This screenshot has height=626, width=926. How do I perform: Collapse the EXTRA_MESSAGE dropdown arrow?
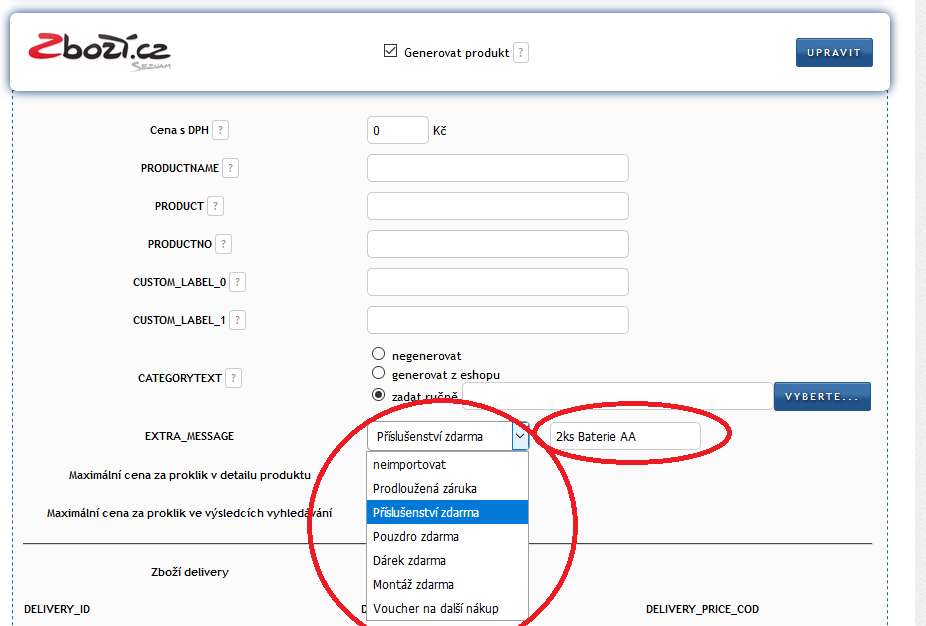click(520, 436)
